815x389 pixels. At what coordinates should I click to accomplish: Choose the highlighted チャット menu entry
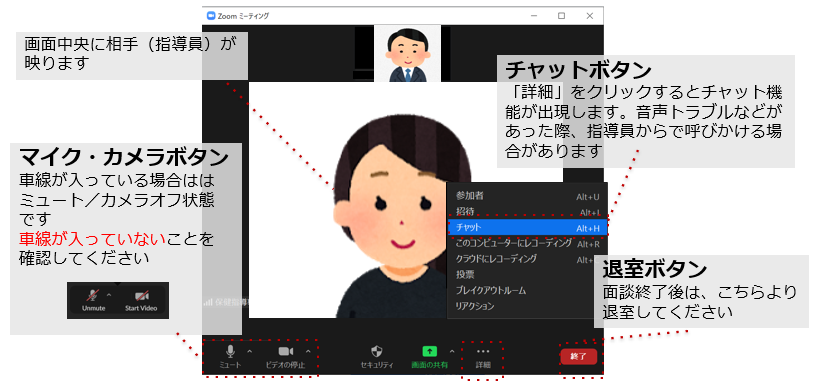(x=527, y=228)
